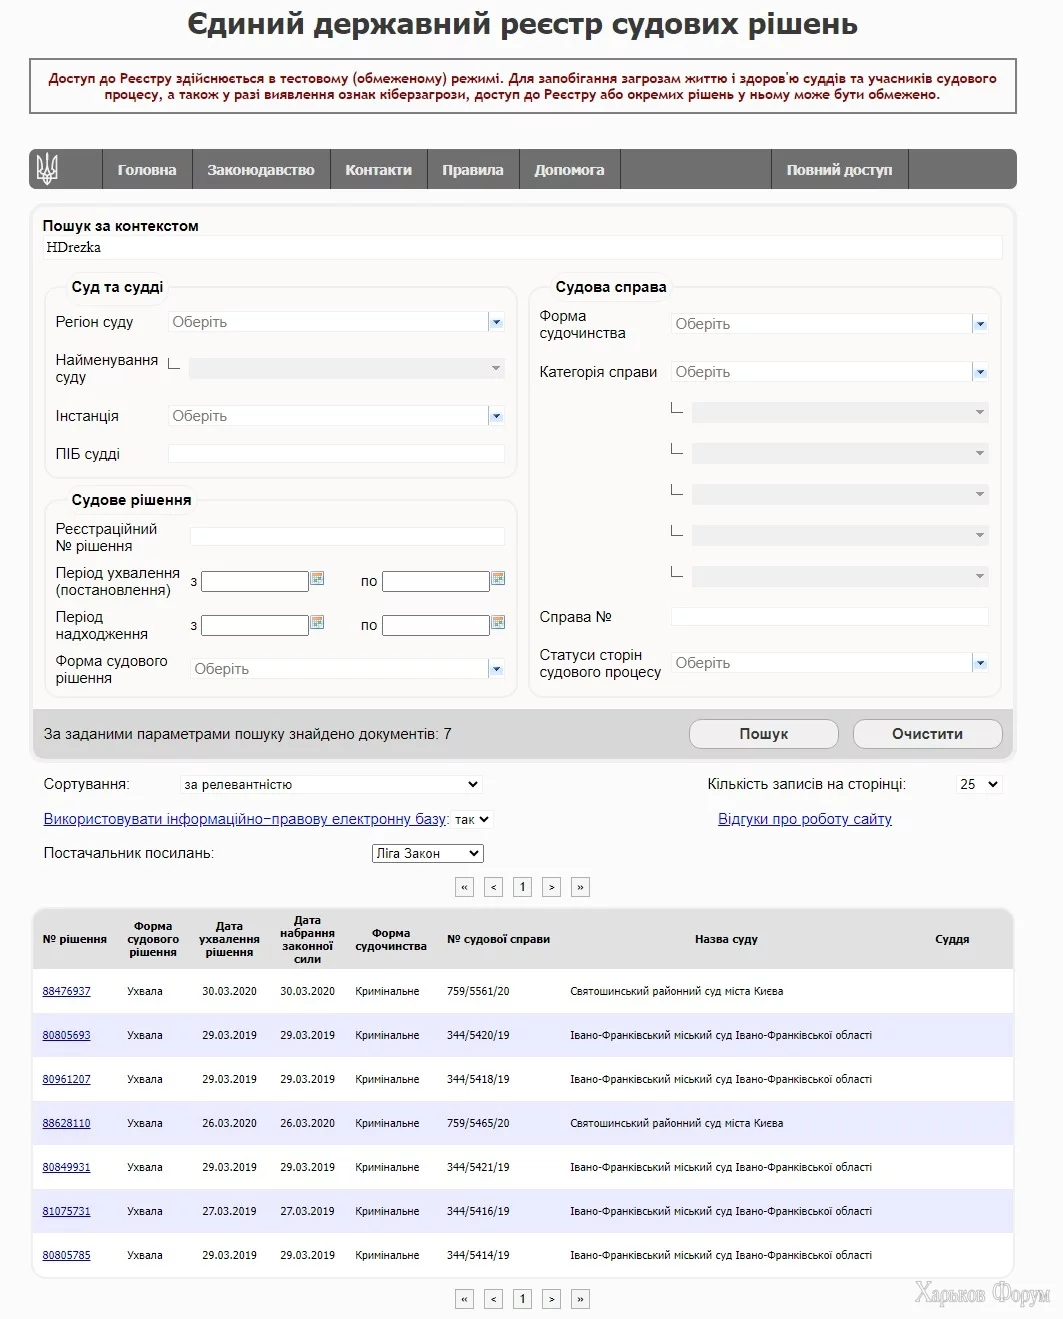Click the Очистити button
The height and width of the screenshot is (1319, 1063).
(x=928, y=734)
